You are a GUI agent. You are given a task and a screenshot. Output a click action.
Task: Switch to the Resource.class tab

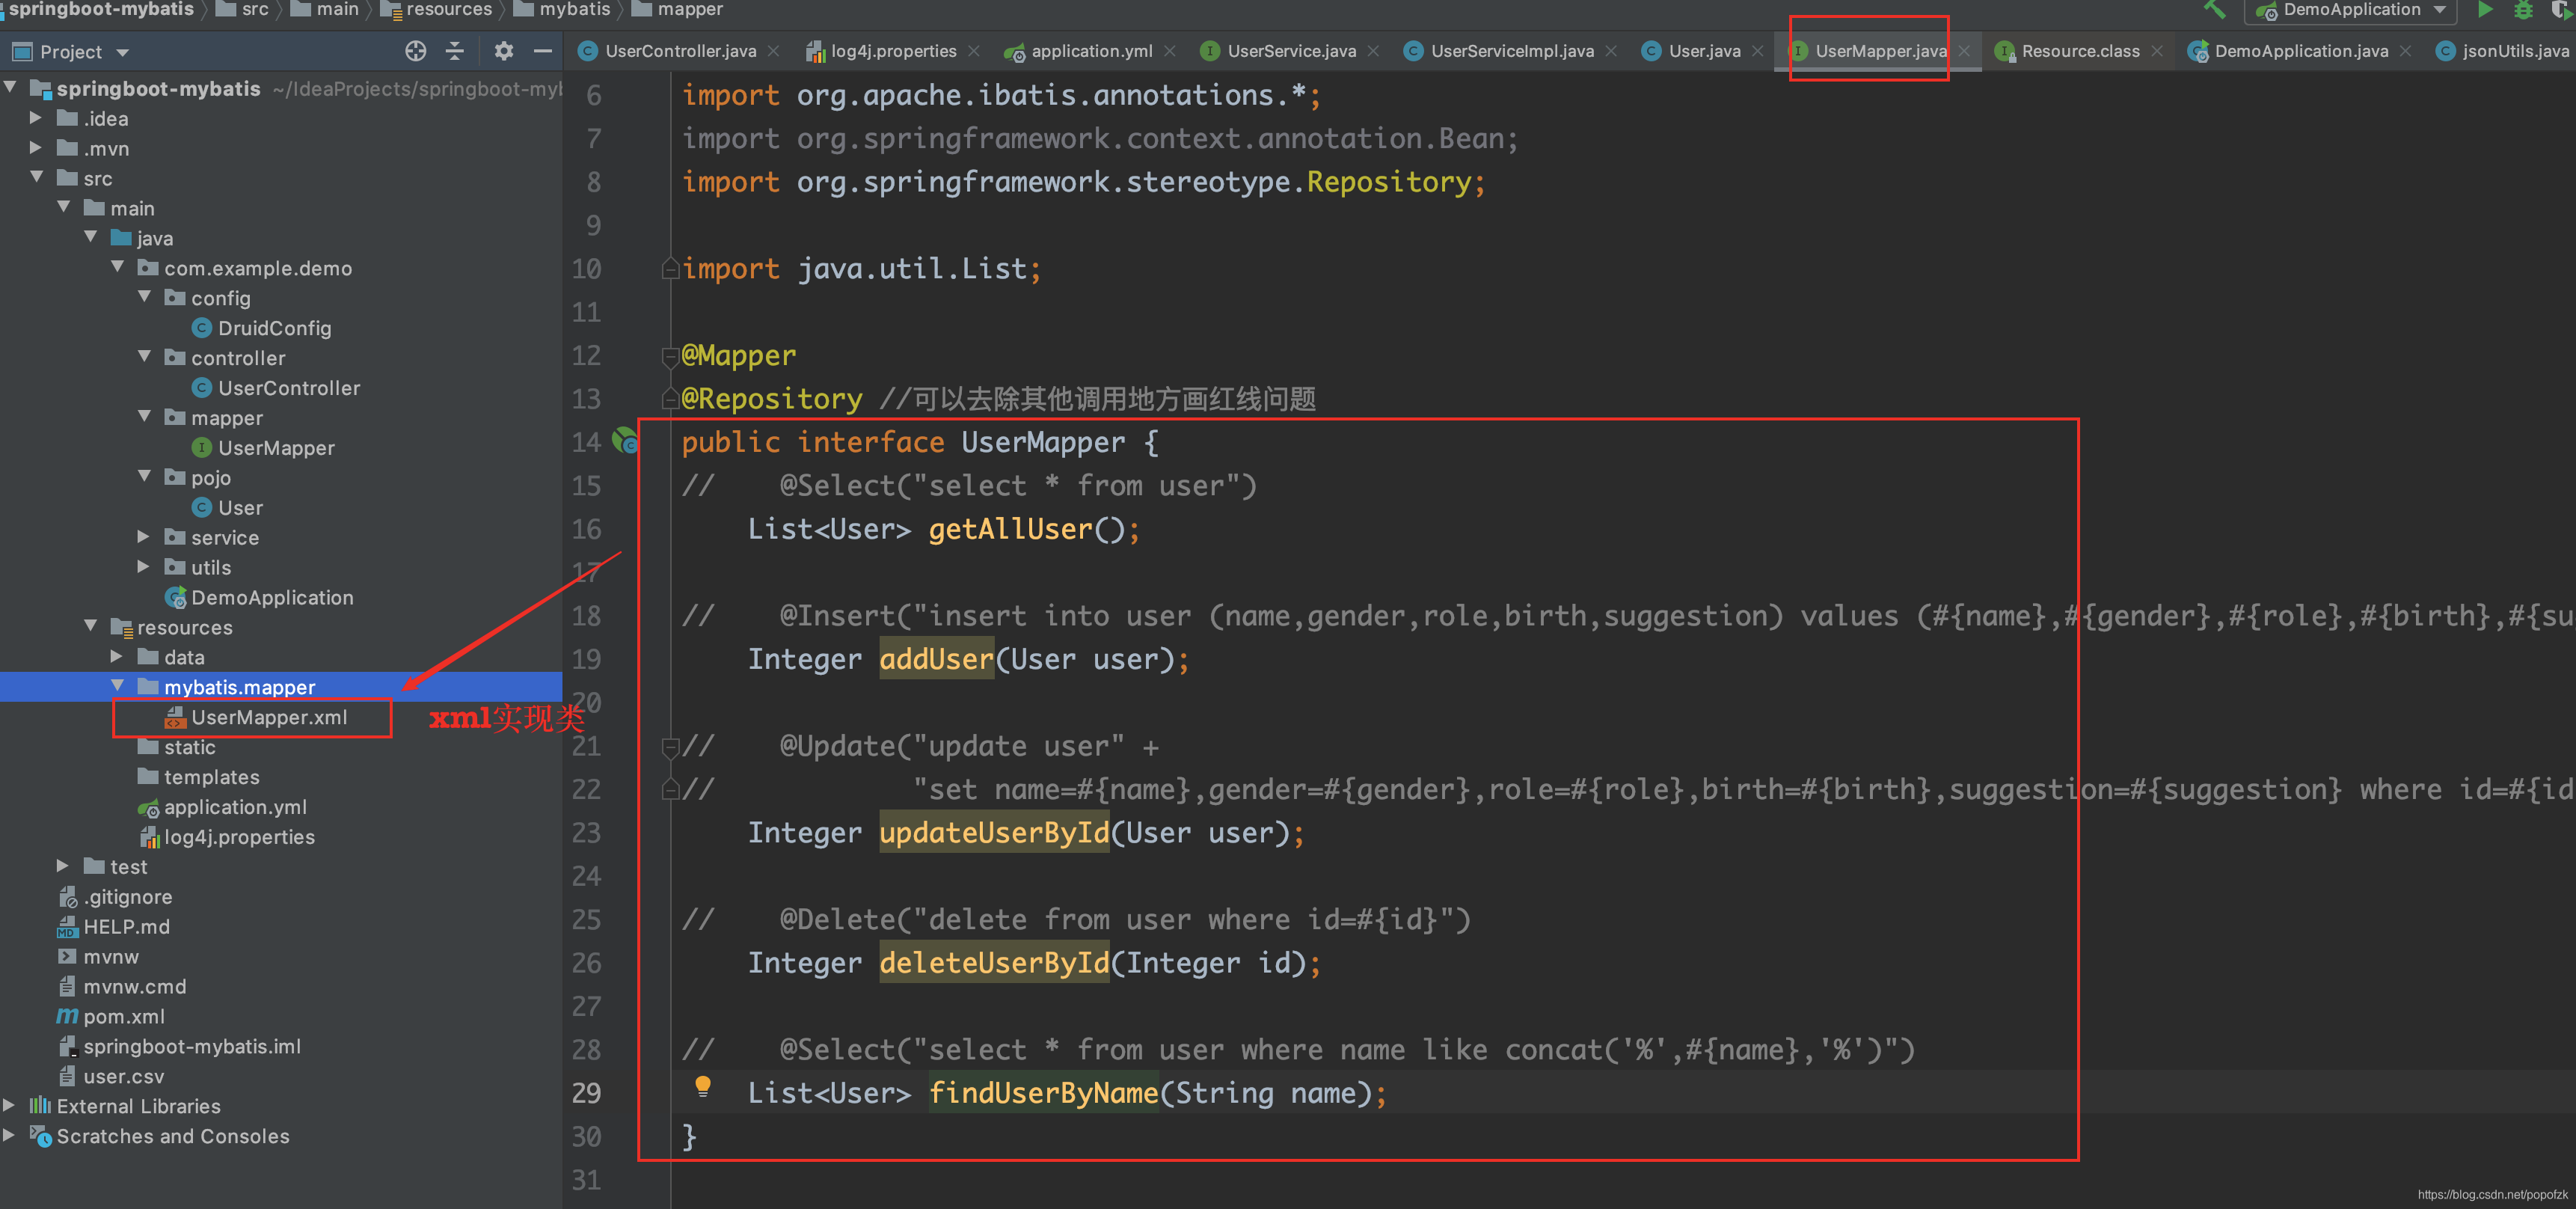tap(2080, 51)
